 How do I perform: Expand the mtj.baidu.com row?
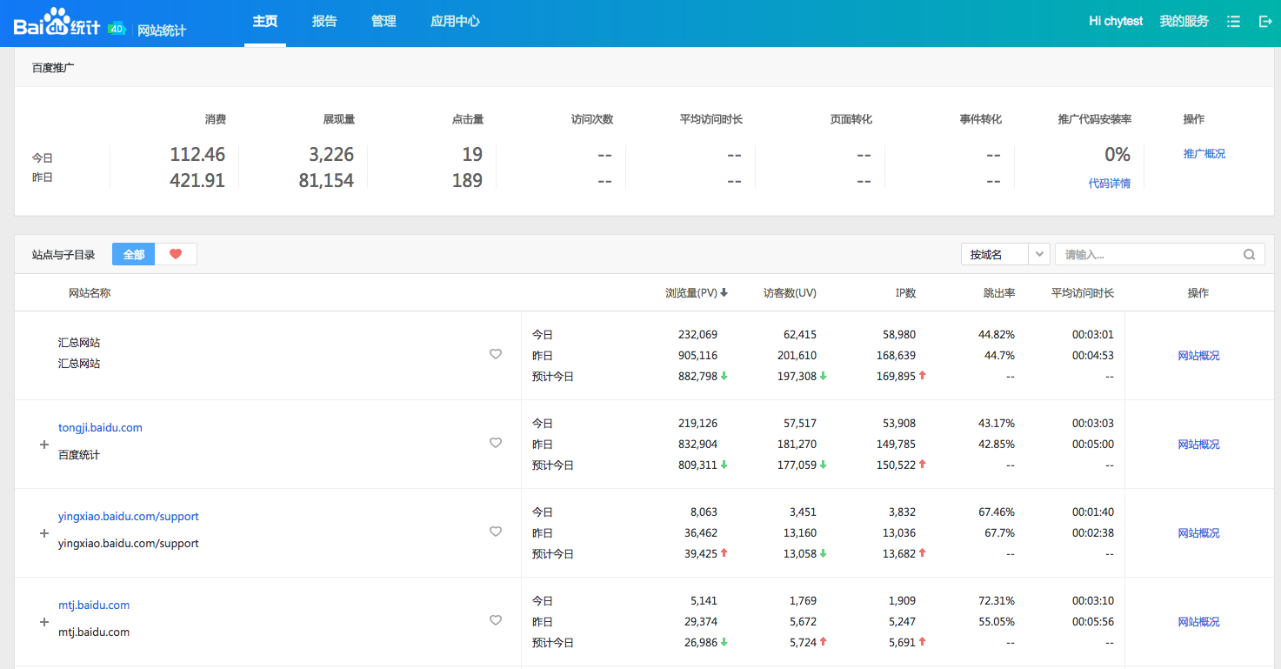tap(44, 622)
